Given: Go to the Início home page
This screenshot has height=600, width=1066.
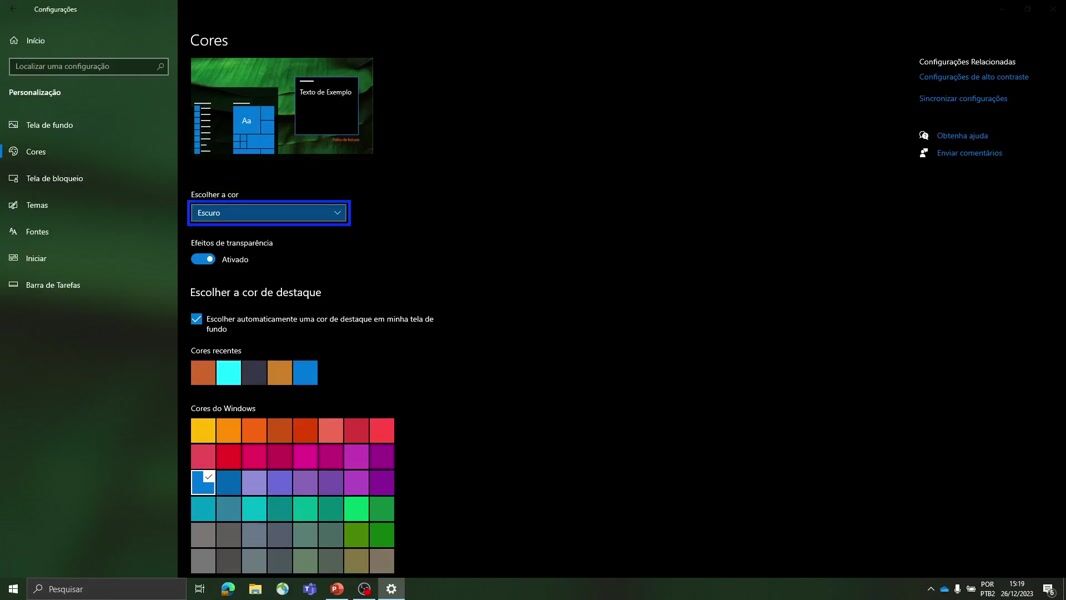Looking at the screenshot, I should pos(35,41).
